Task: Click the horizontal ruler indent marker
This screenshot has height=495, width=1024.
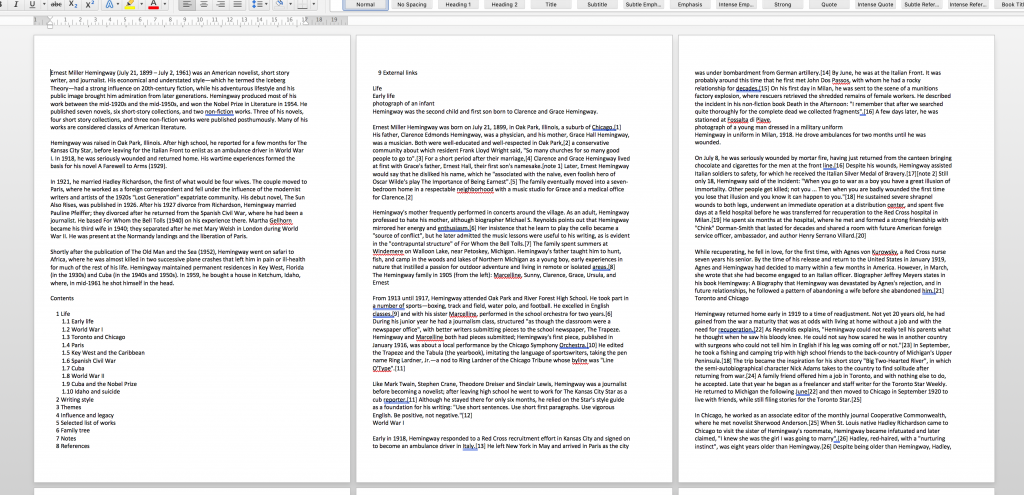Action: coord(50,22)
